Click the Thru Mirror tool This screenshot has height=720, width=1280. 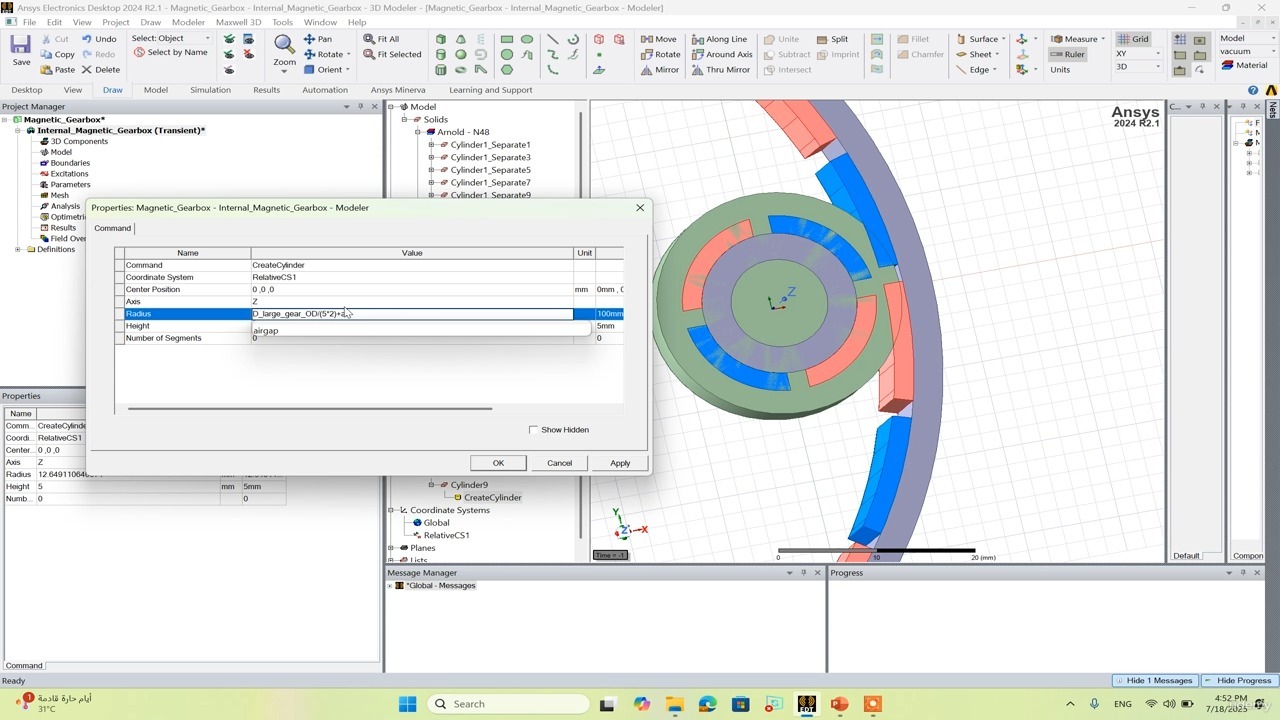(719, 70)
